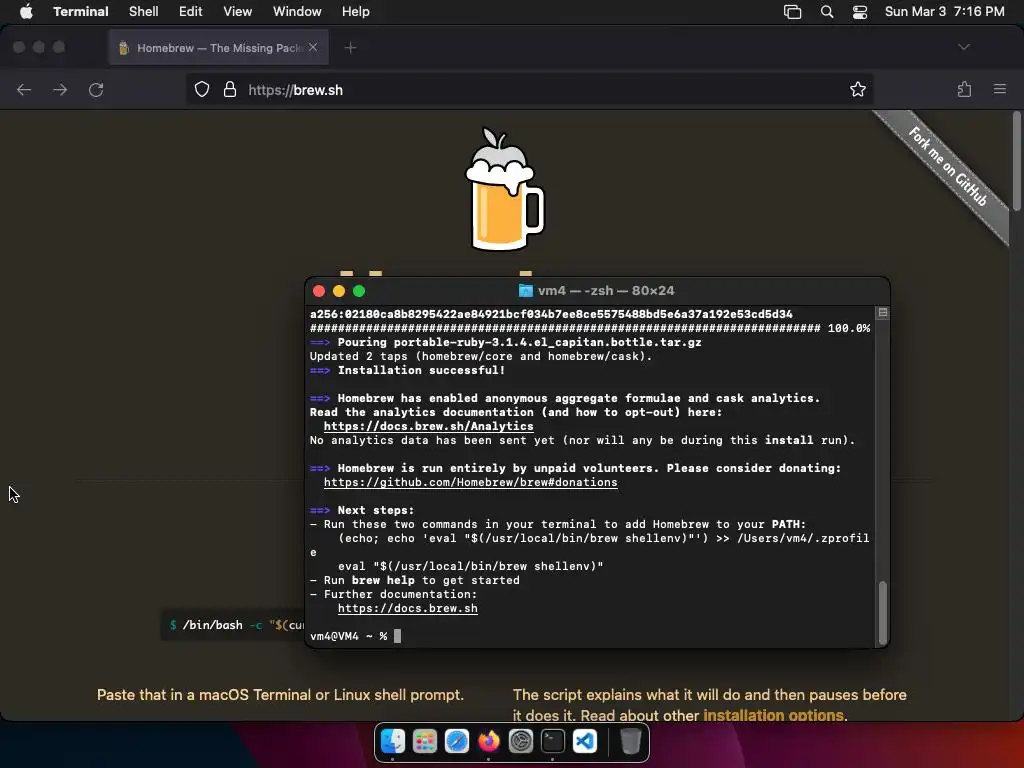Open the Homebrew/brew#donations GitHub link
Screen dimensions: 1024x768
click(x=470, y=483)
